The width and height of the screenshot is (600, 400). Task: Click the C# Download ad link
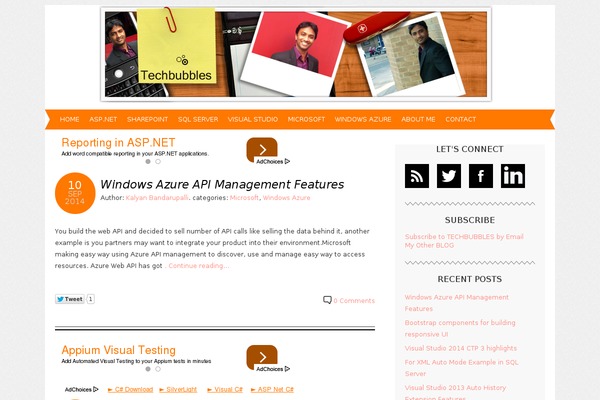coord(130,389)
